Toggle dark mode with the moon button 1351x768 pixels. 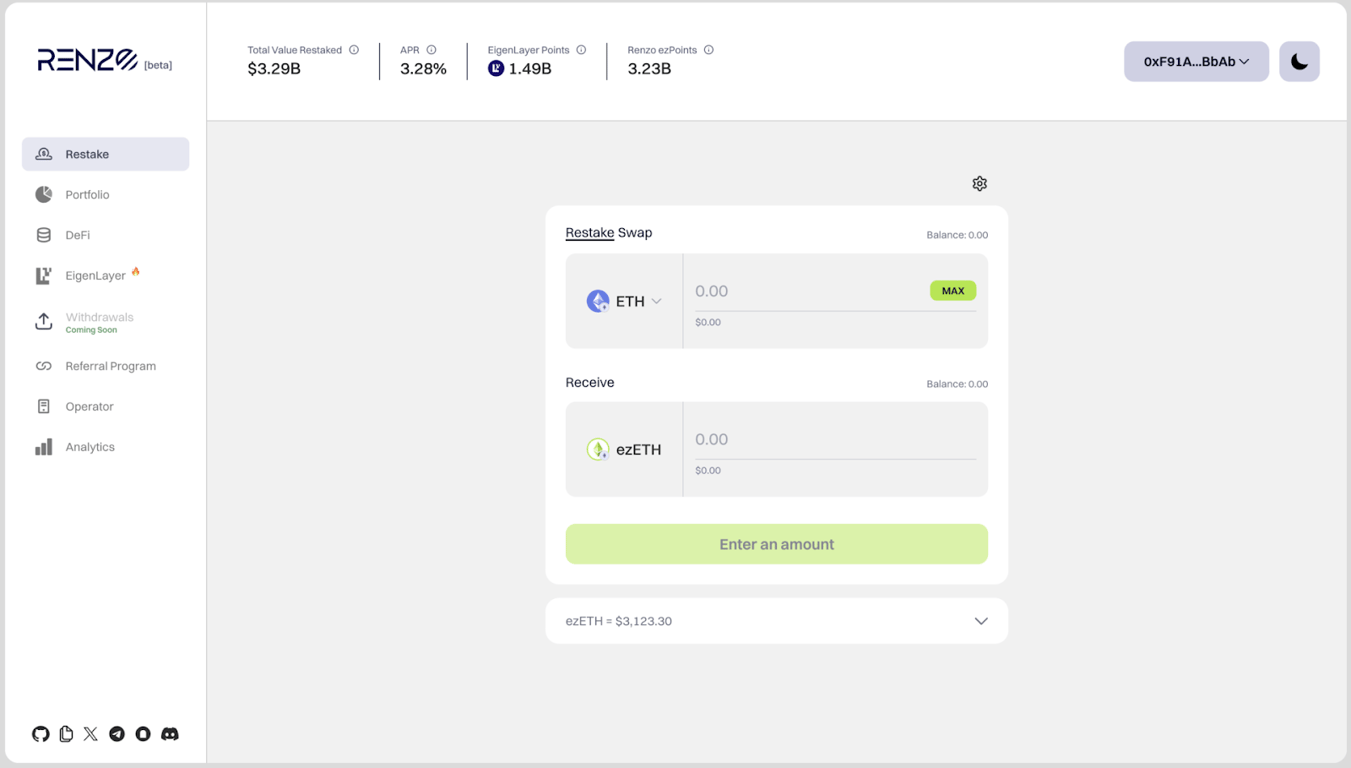point(1299,62)
